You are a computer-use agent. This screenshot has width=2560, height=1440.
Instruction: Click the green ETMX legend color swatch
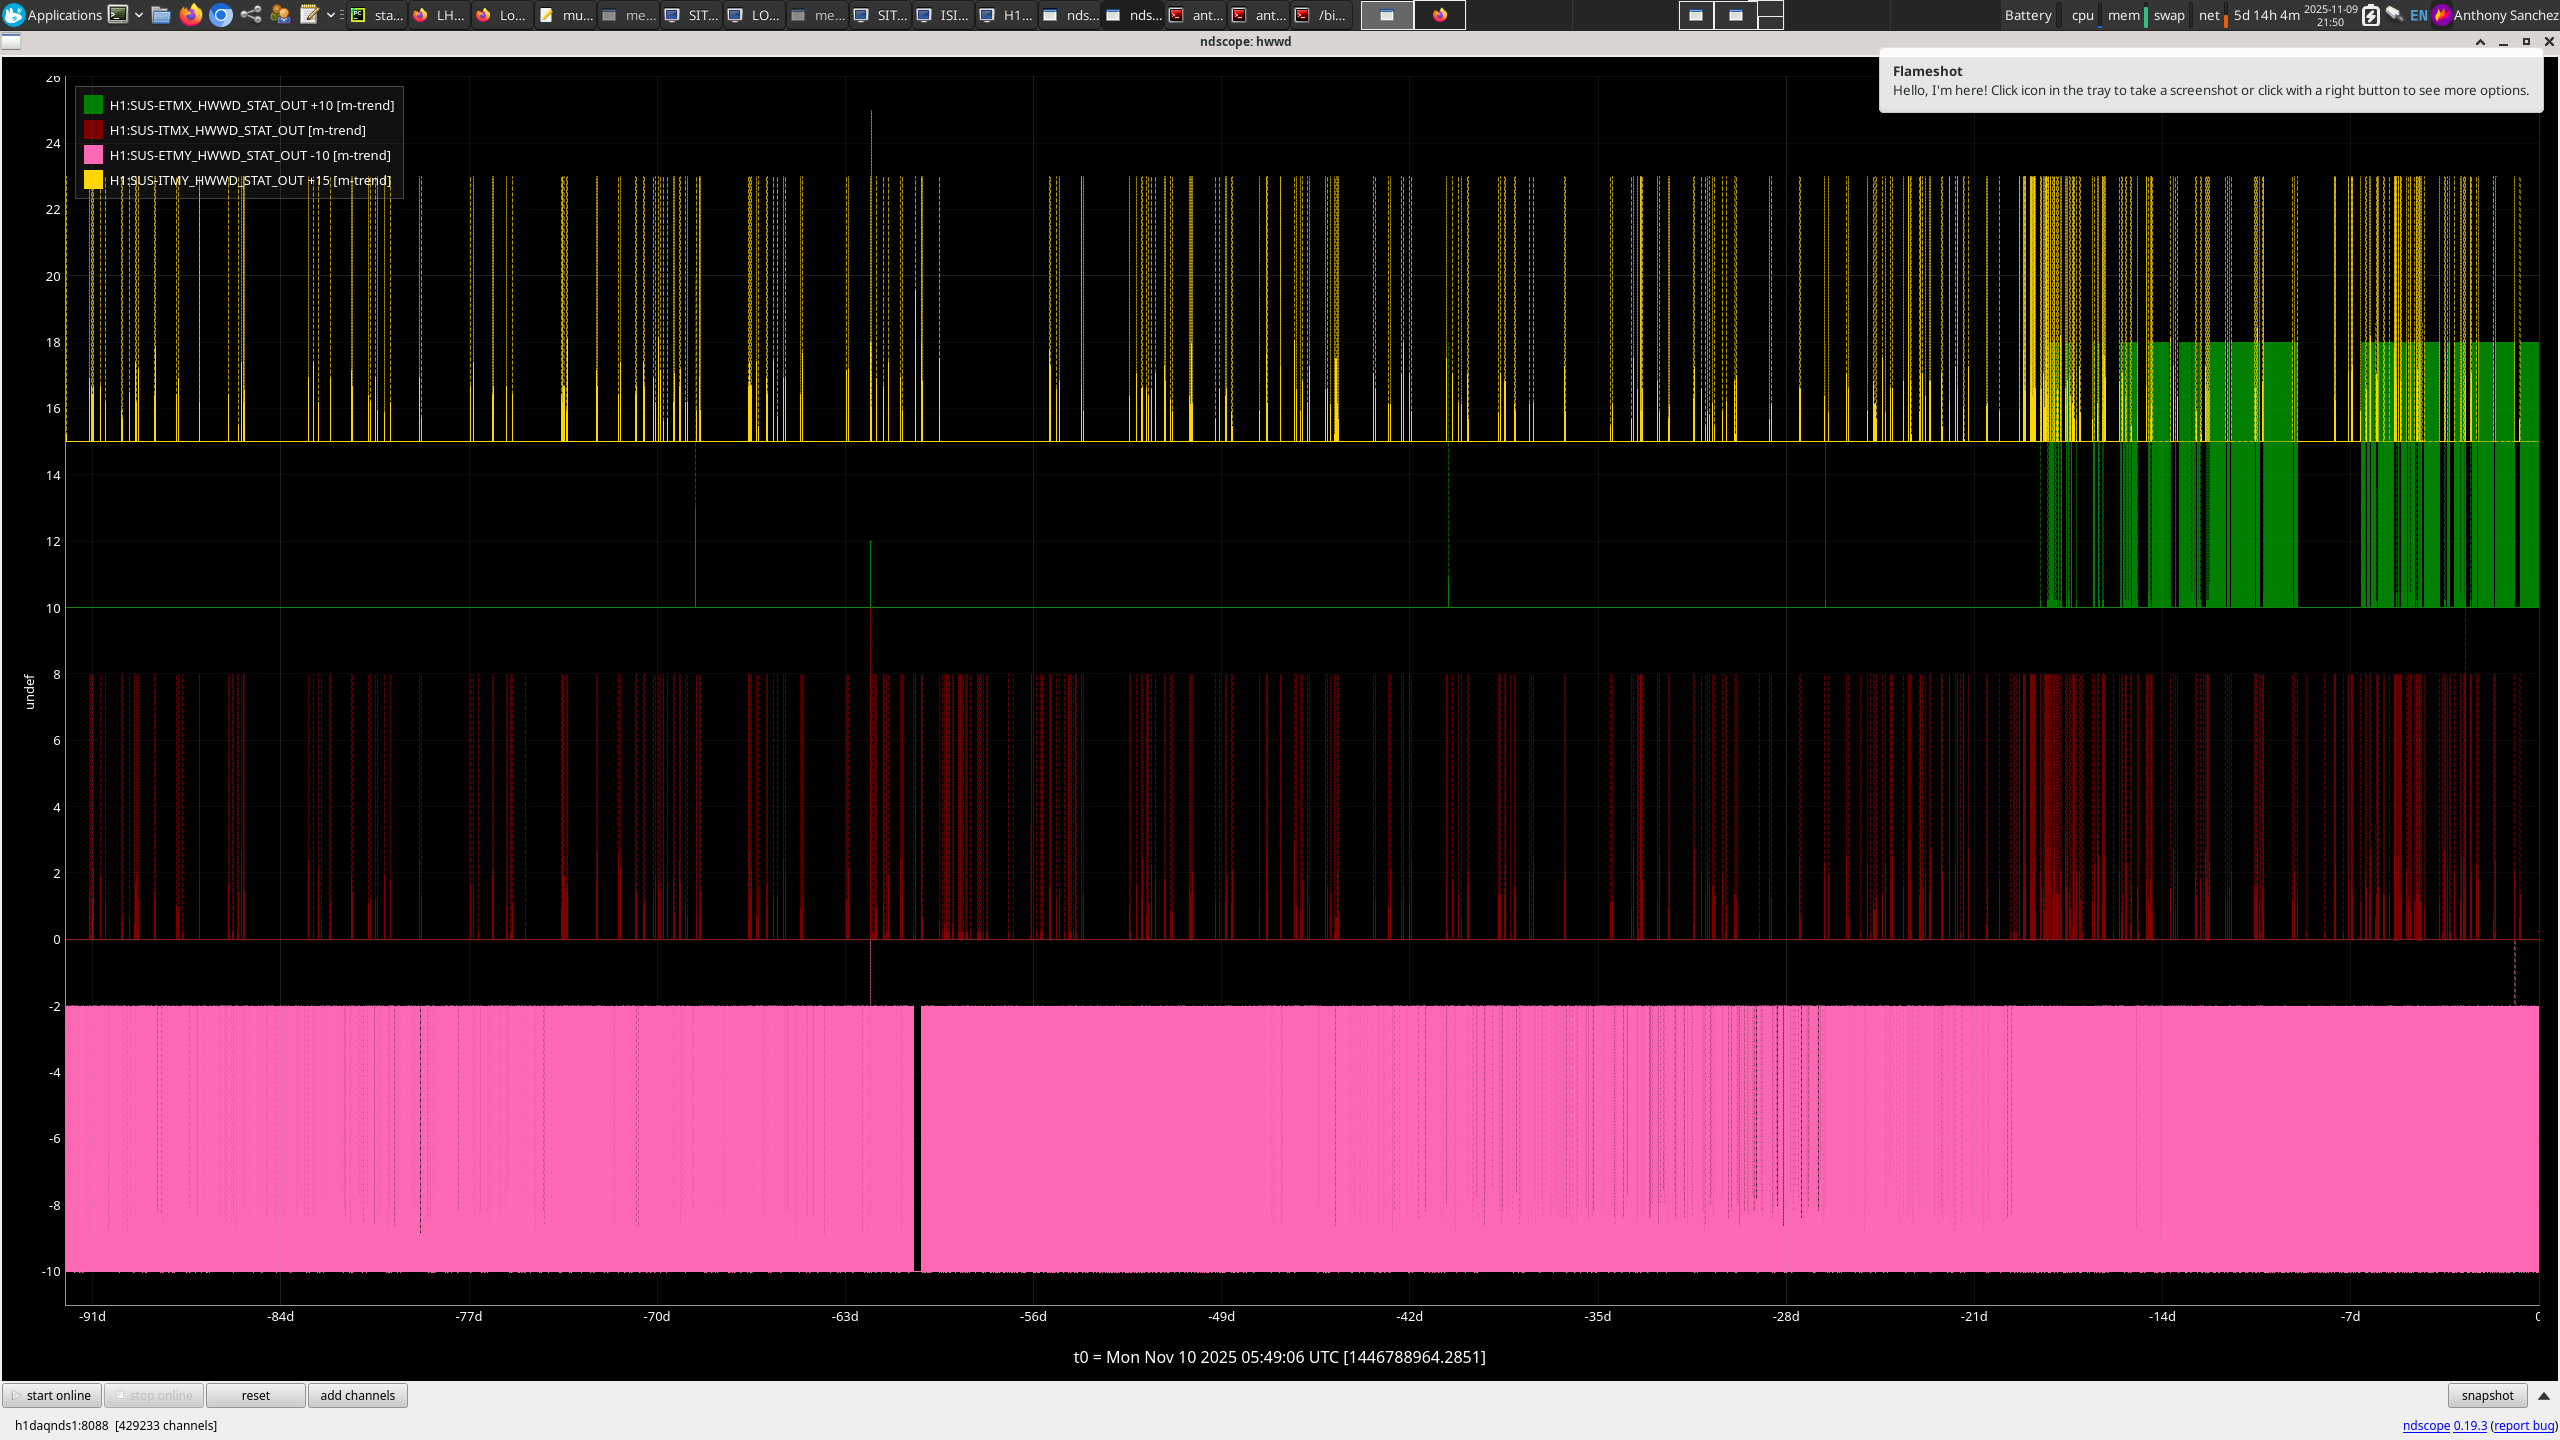tap(93, 105)
